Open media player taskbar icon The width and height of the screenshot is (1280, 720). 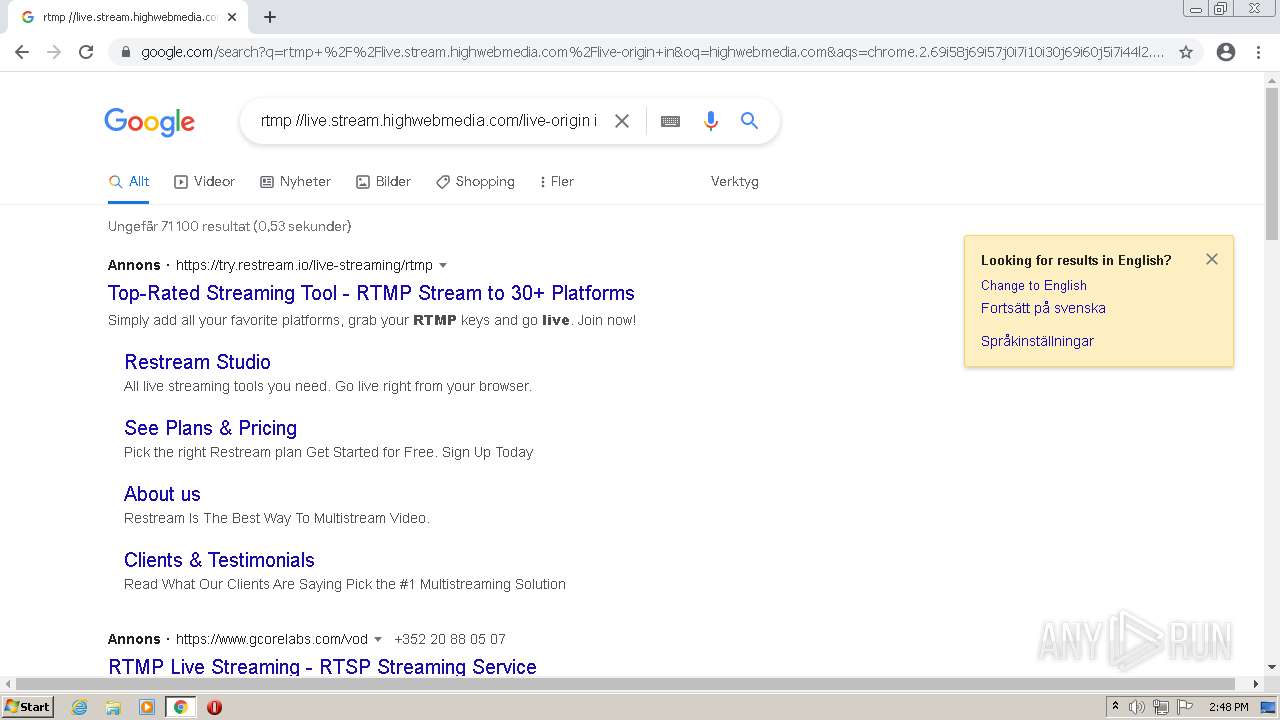[147, 707]
